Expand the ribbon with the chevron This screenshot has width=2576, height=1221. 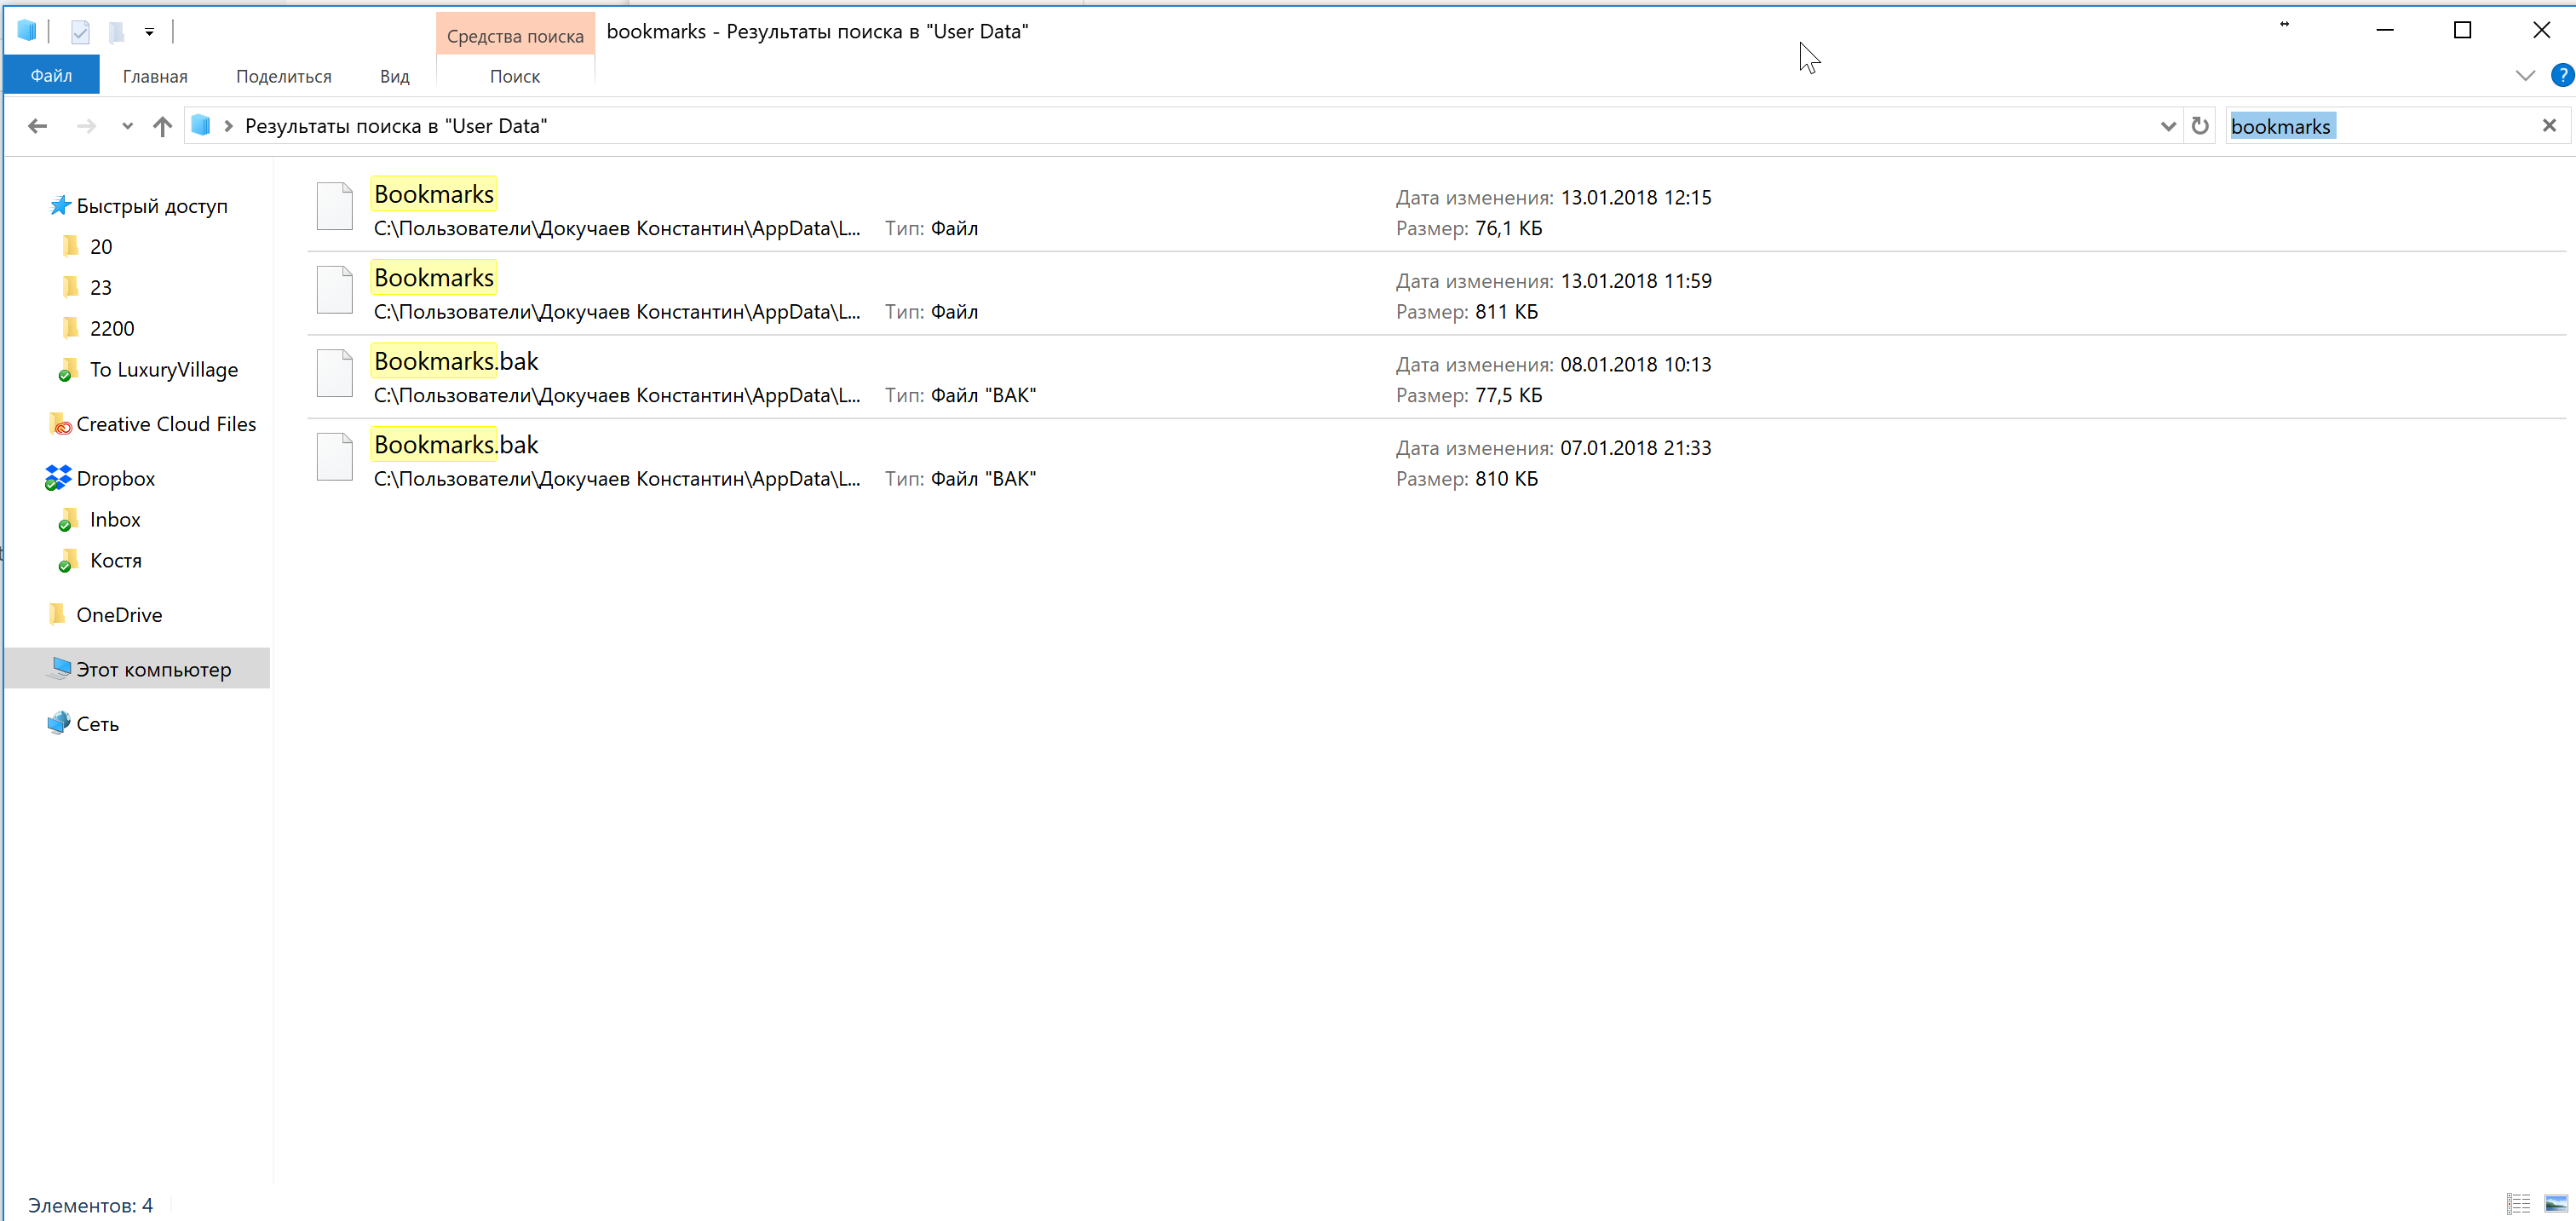(2524, 76)
